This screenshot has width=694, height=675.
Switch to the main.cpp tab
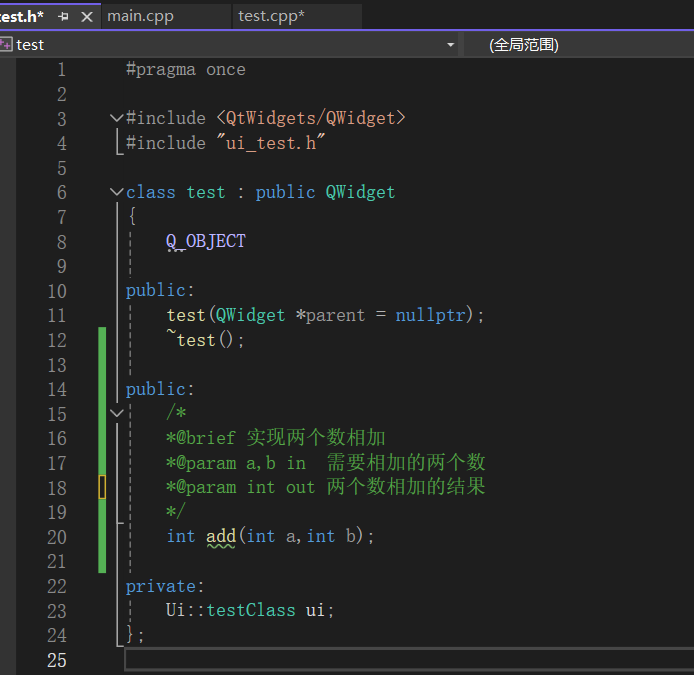140,16
